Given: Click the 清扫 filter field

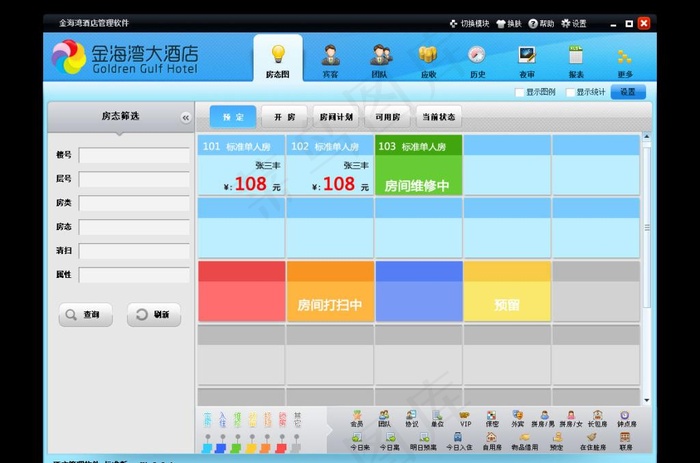Looking at the screenshot, I should 134,251.
